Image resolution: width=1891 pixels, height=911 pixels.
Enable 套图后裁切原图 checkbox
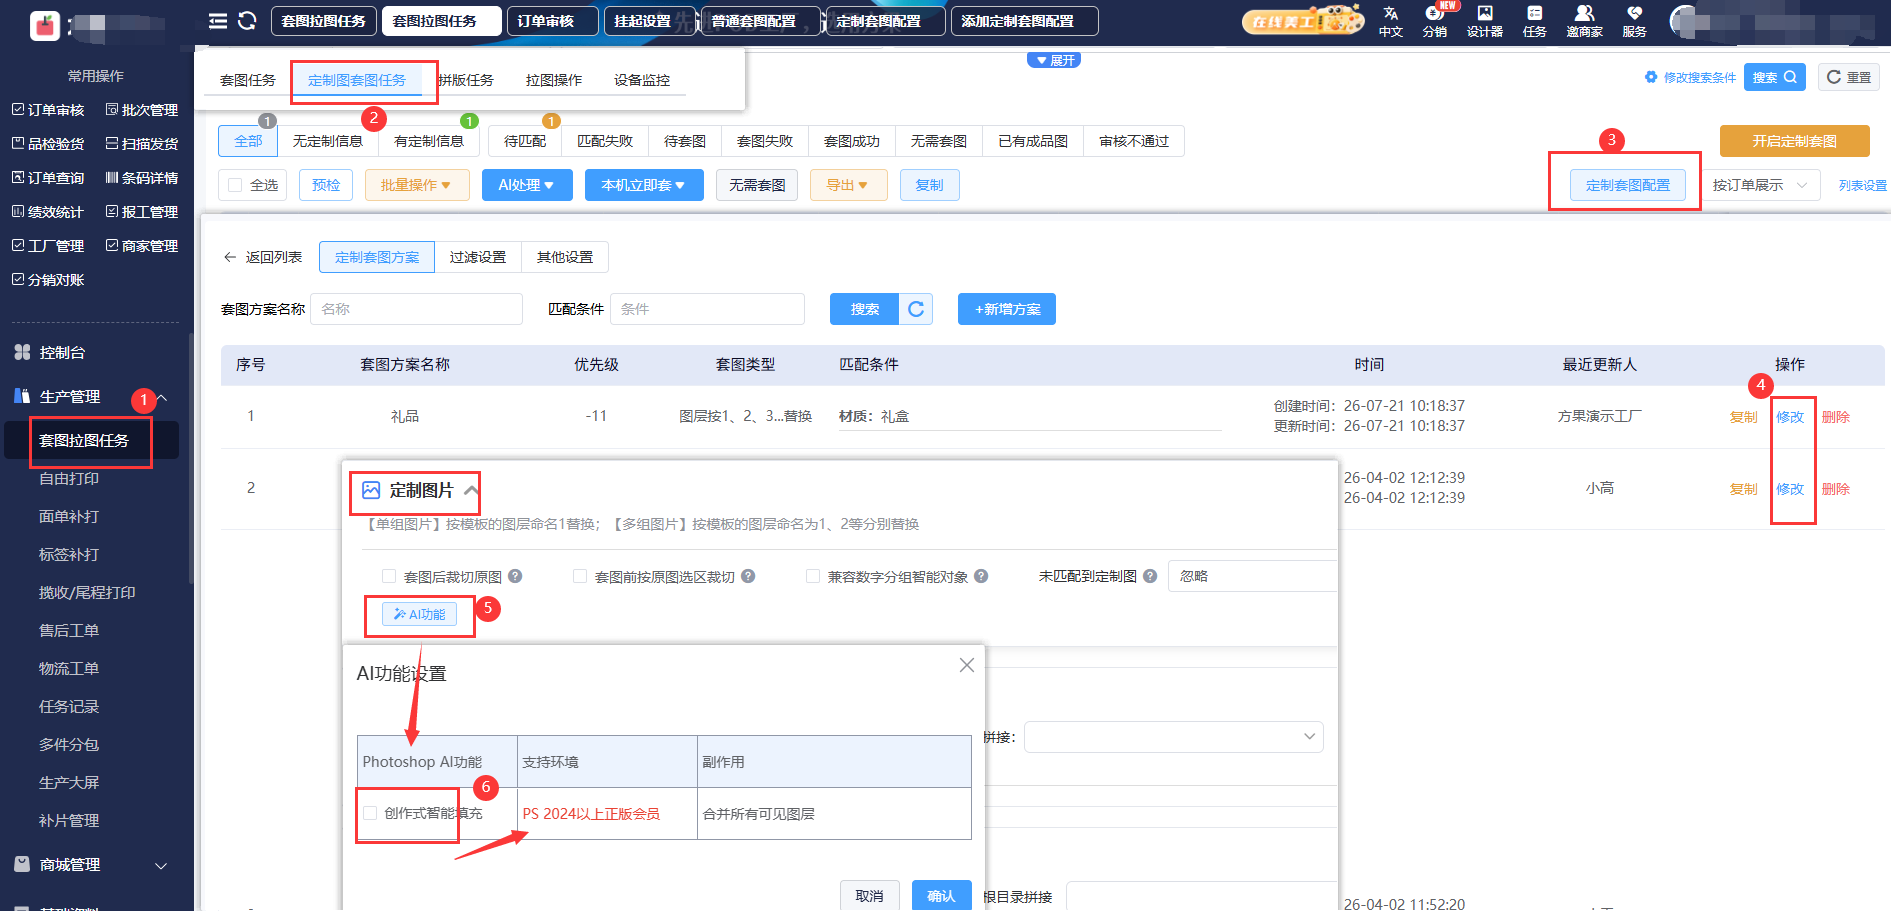click(x=389, y=576)
